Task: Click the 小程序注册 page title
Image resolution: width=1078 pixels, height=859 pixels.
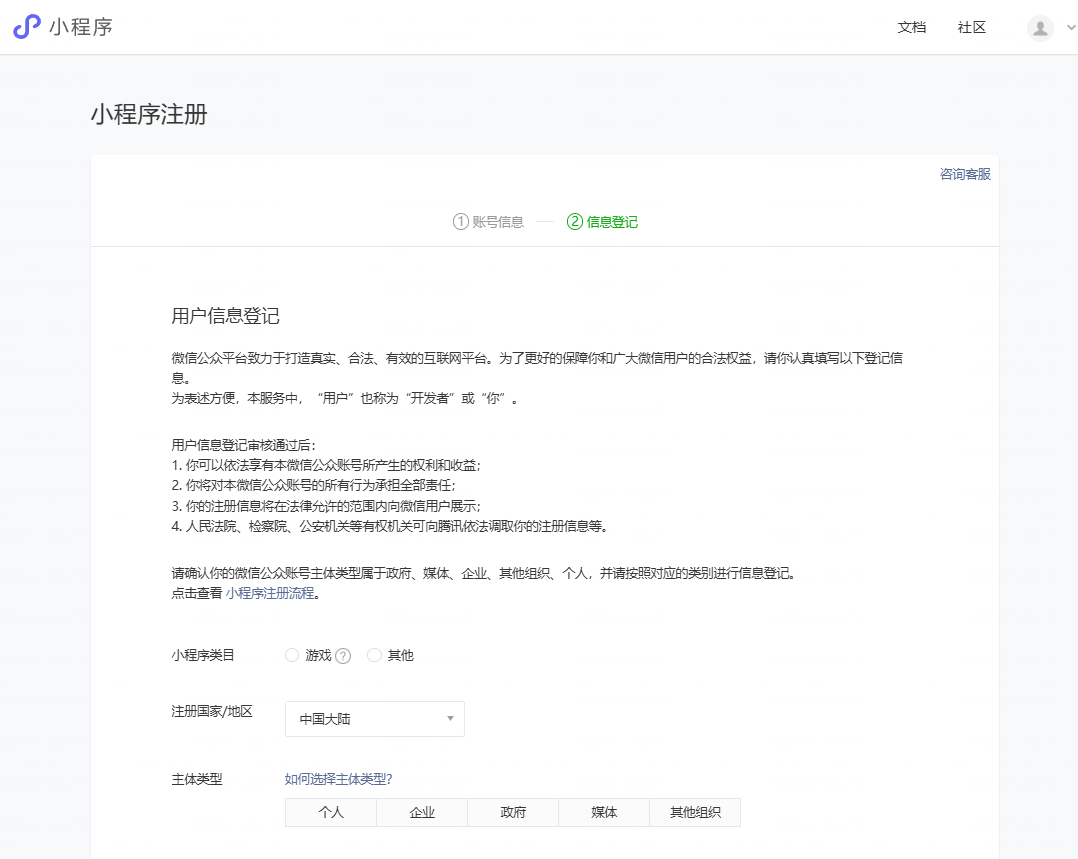Action: click(149, 114)
